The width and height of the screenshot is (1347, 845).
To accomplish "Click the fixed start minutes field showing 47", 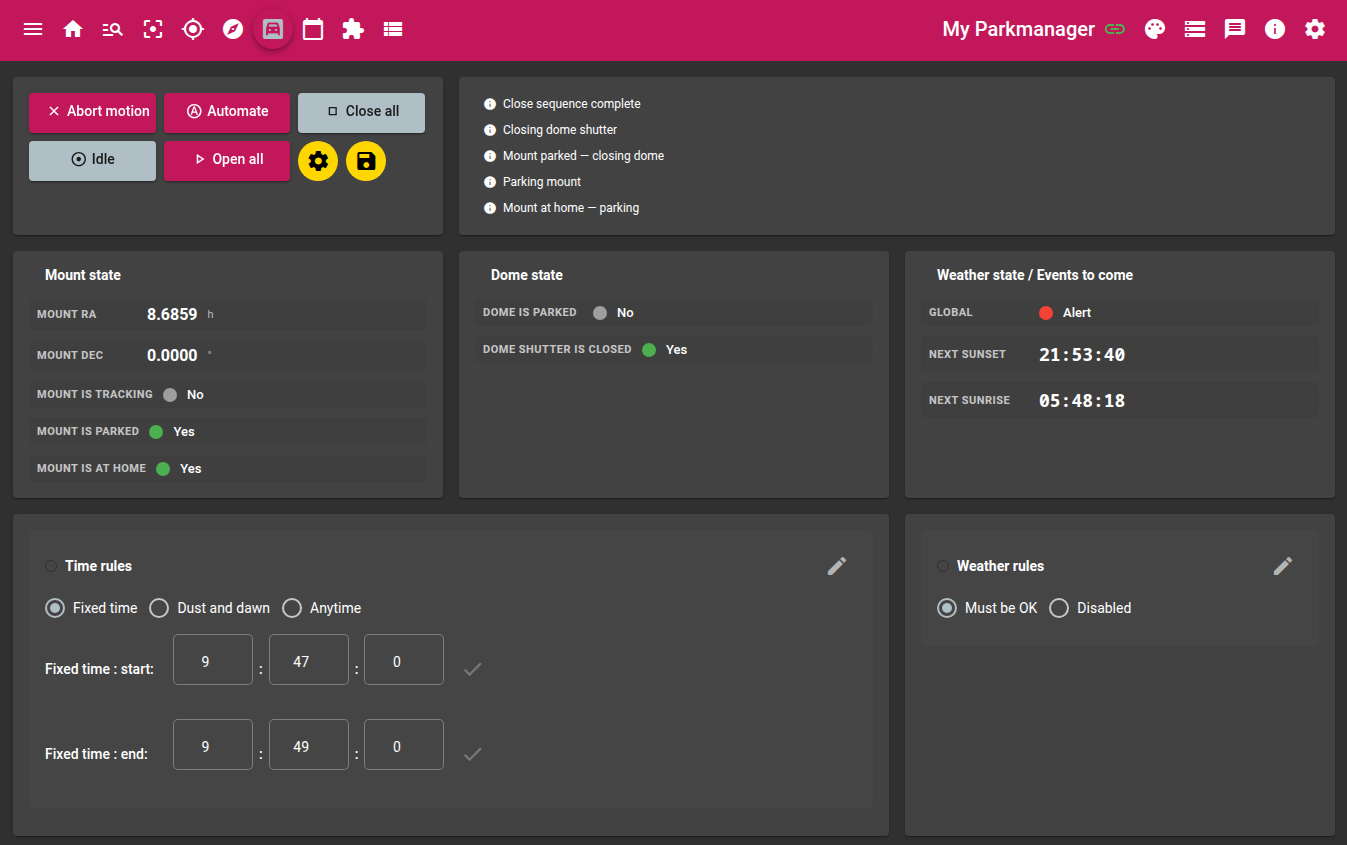I will pyautogui.click(x=309, y=660).
